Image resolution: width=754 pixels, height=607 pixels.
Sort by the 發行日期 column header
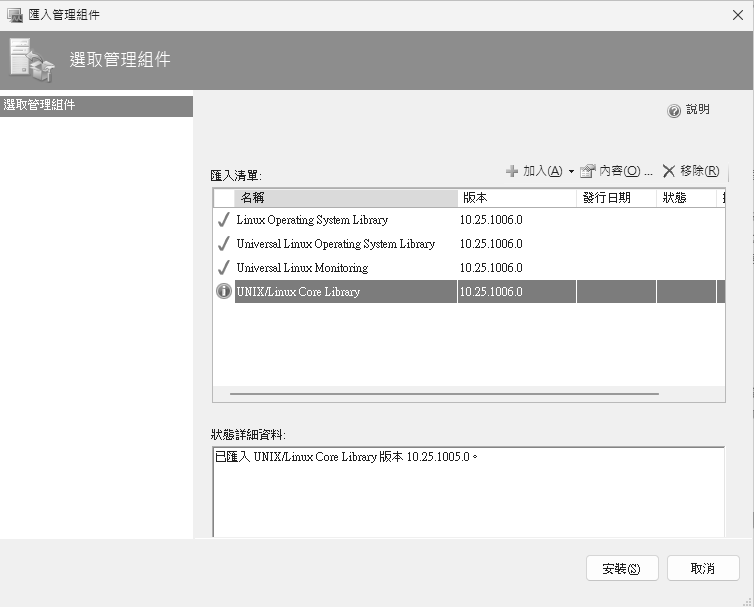pyautogui.click(x=616, y=198)
